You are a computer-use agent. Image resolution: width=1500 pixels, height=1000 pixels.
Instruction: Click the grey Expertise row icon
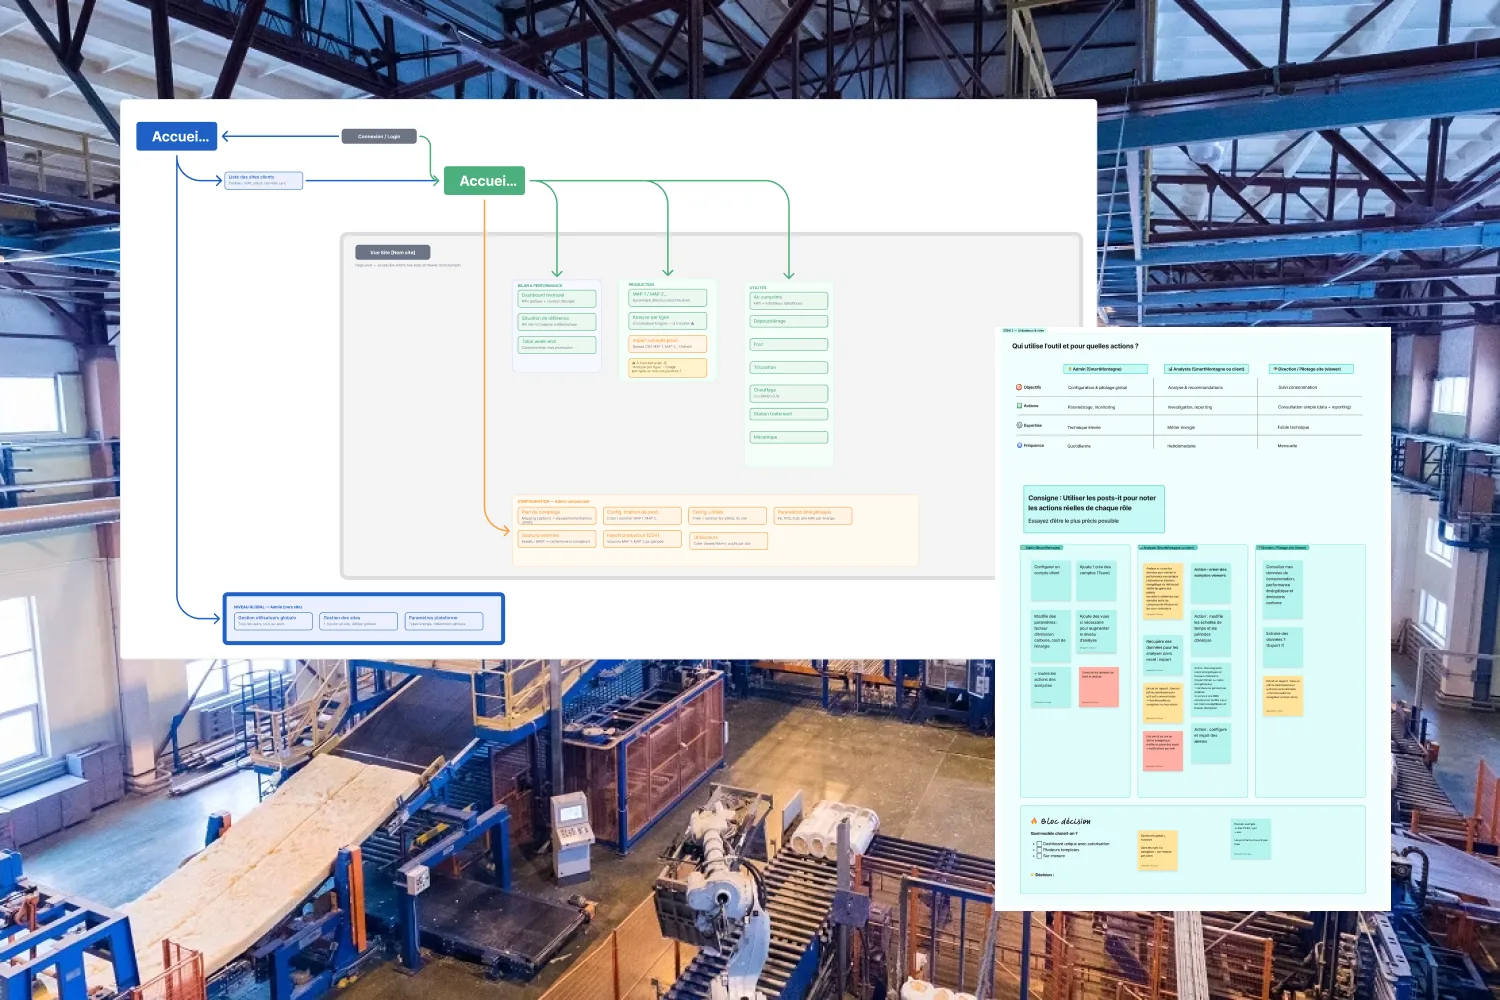[1019, 426]
